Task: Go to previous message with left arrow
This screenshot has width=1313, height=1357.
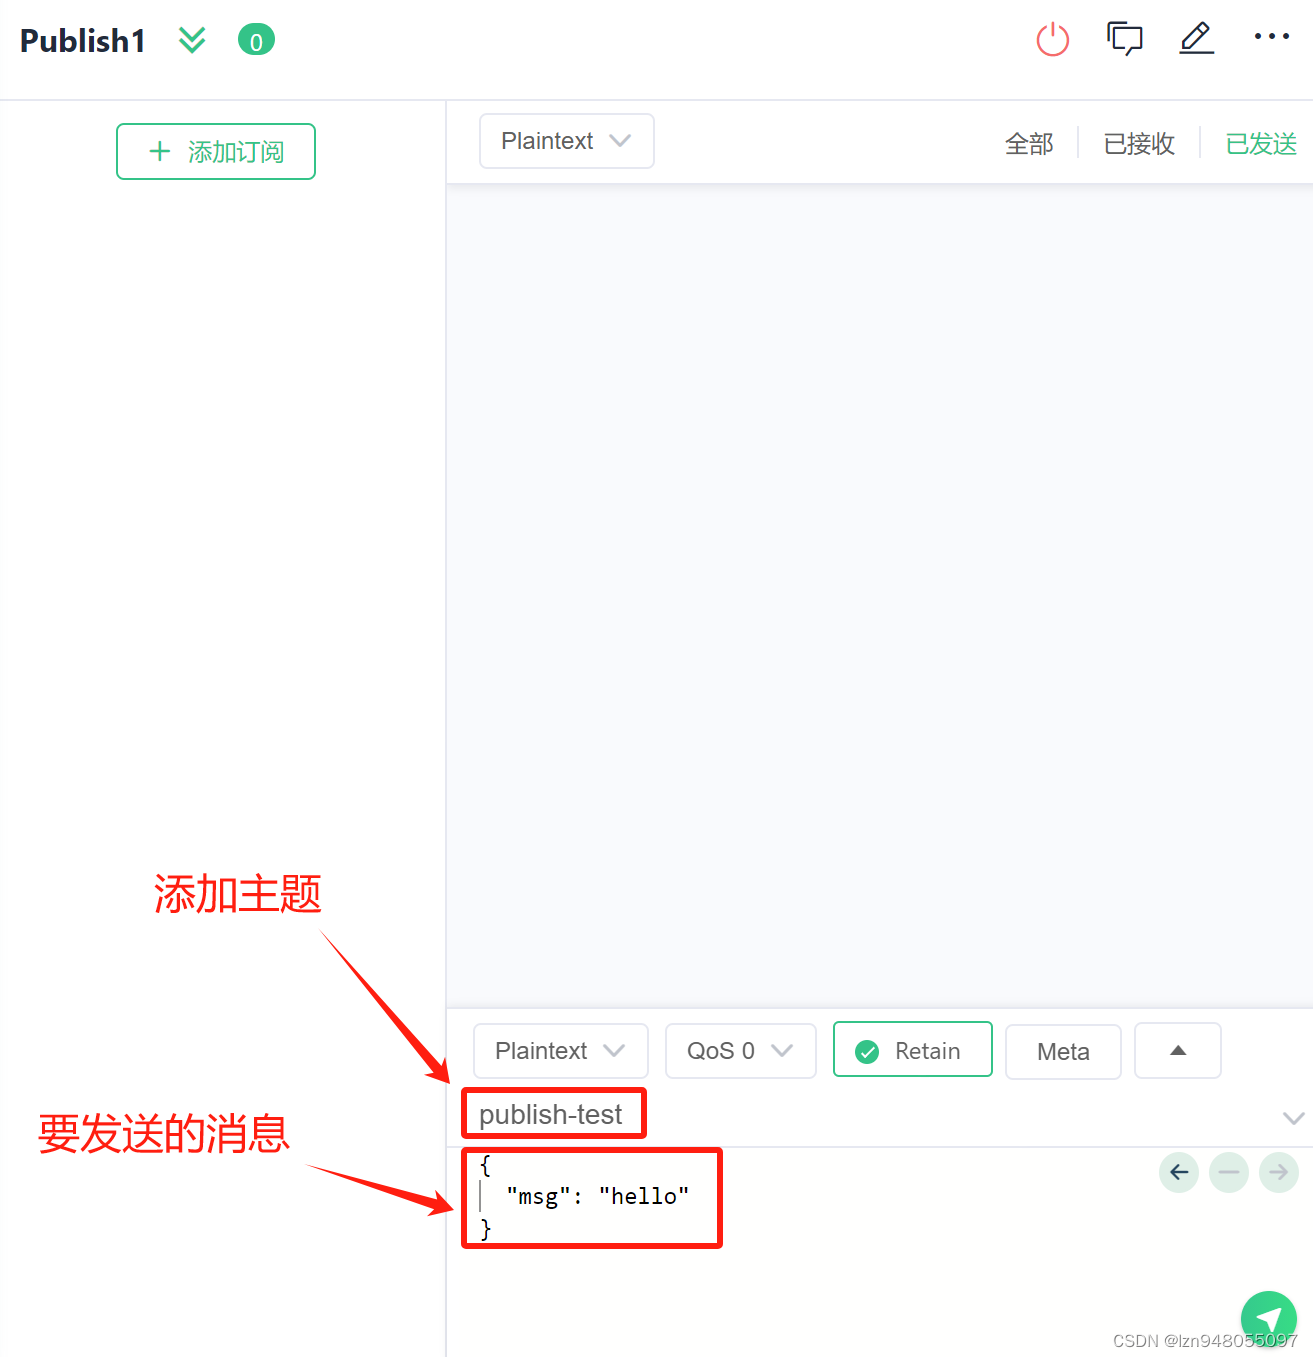Action: point(1179,1172)
